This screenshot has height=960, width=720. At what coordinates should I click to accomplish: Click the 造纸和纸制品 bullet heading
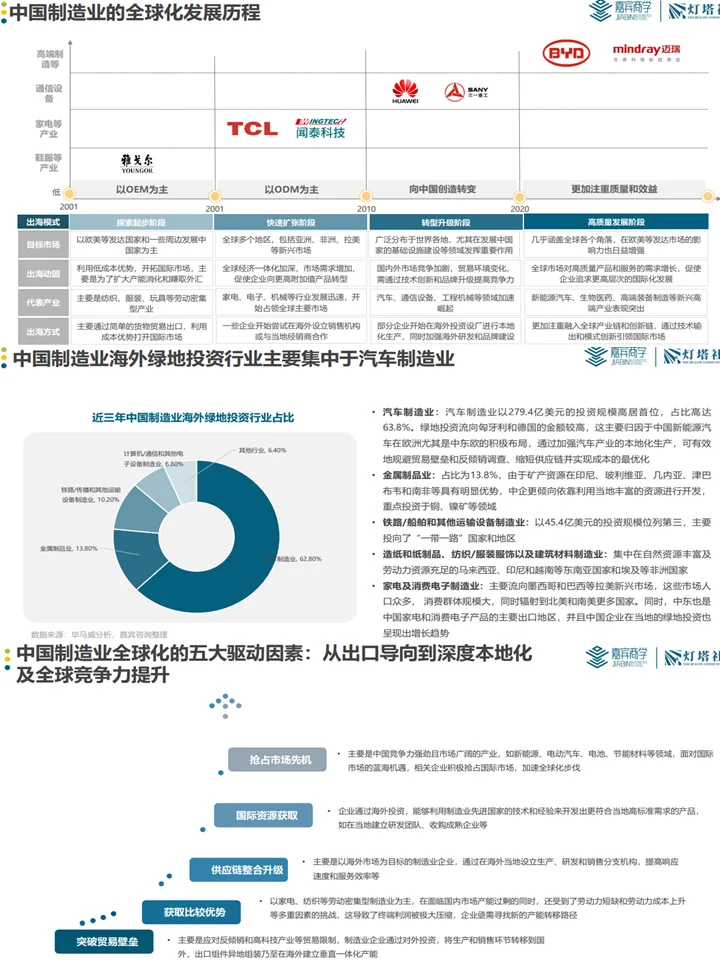coord(494,554)
